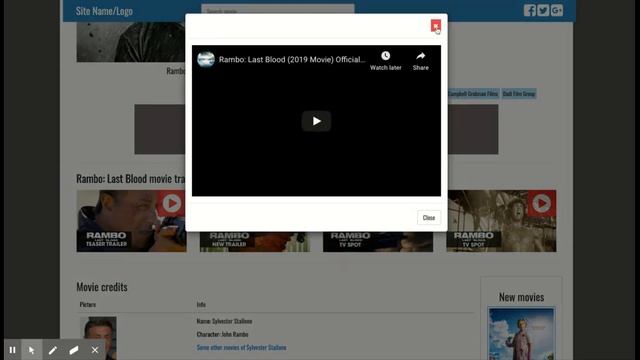Open Facebook social icon in header
Viewport: 640px width, 360px height.
point(529,10)
